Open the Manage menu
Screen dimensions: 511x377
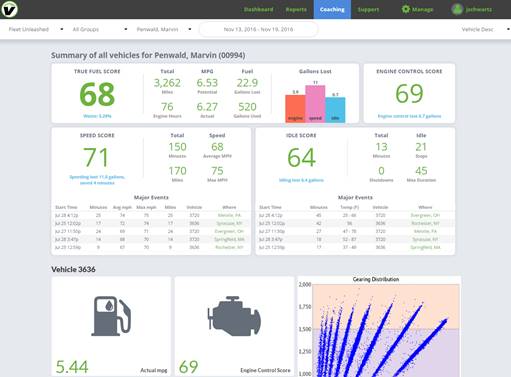[417, 9]
